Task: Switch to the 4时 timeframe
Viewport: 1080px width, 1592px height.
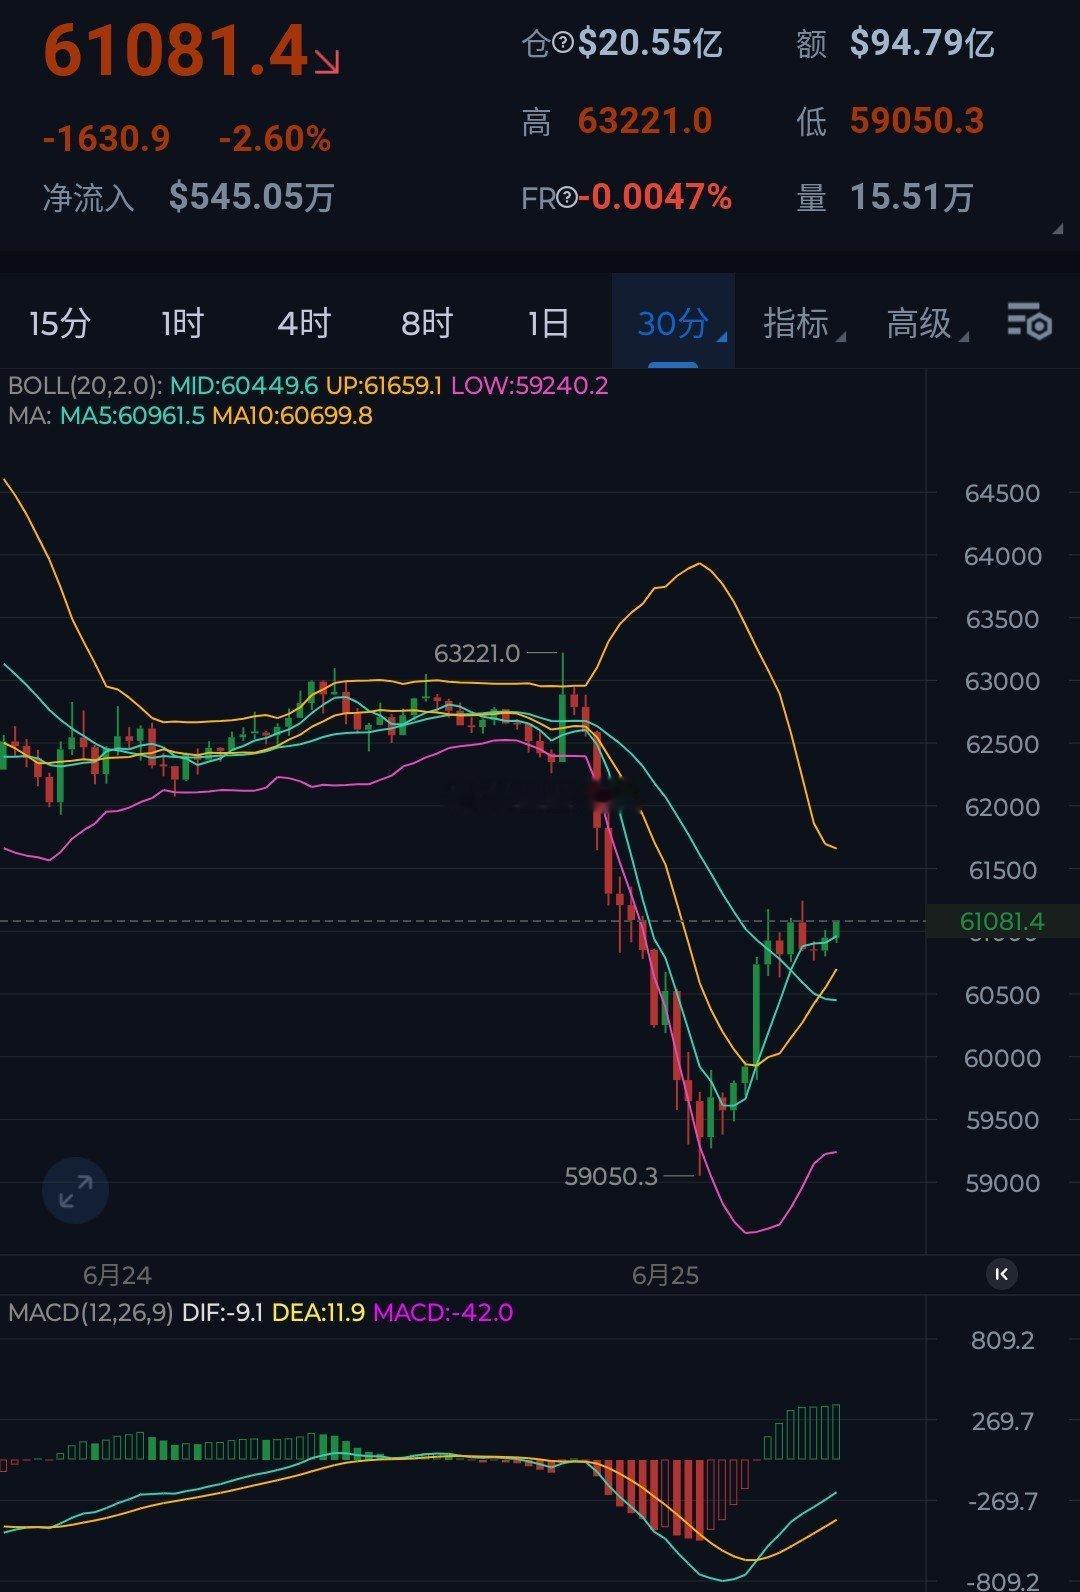Action: (304, 323)
